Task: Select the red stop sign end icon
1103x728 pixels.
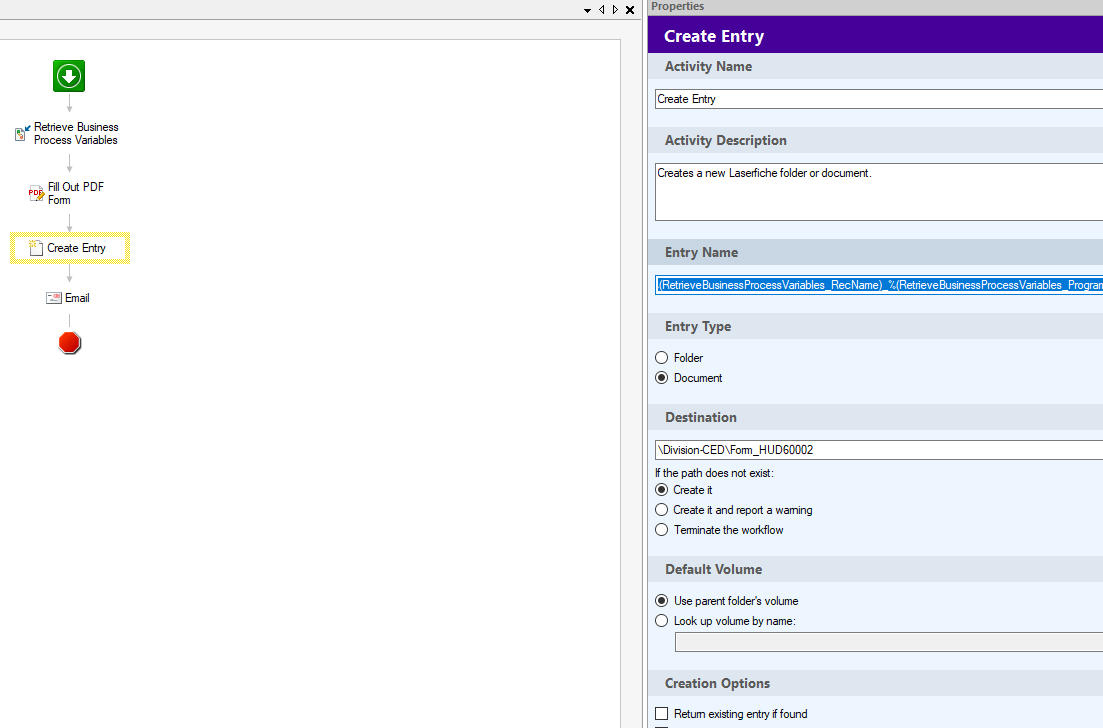Action: click(x=70, y=343)
